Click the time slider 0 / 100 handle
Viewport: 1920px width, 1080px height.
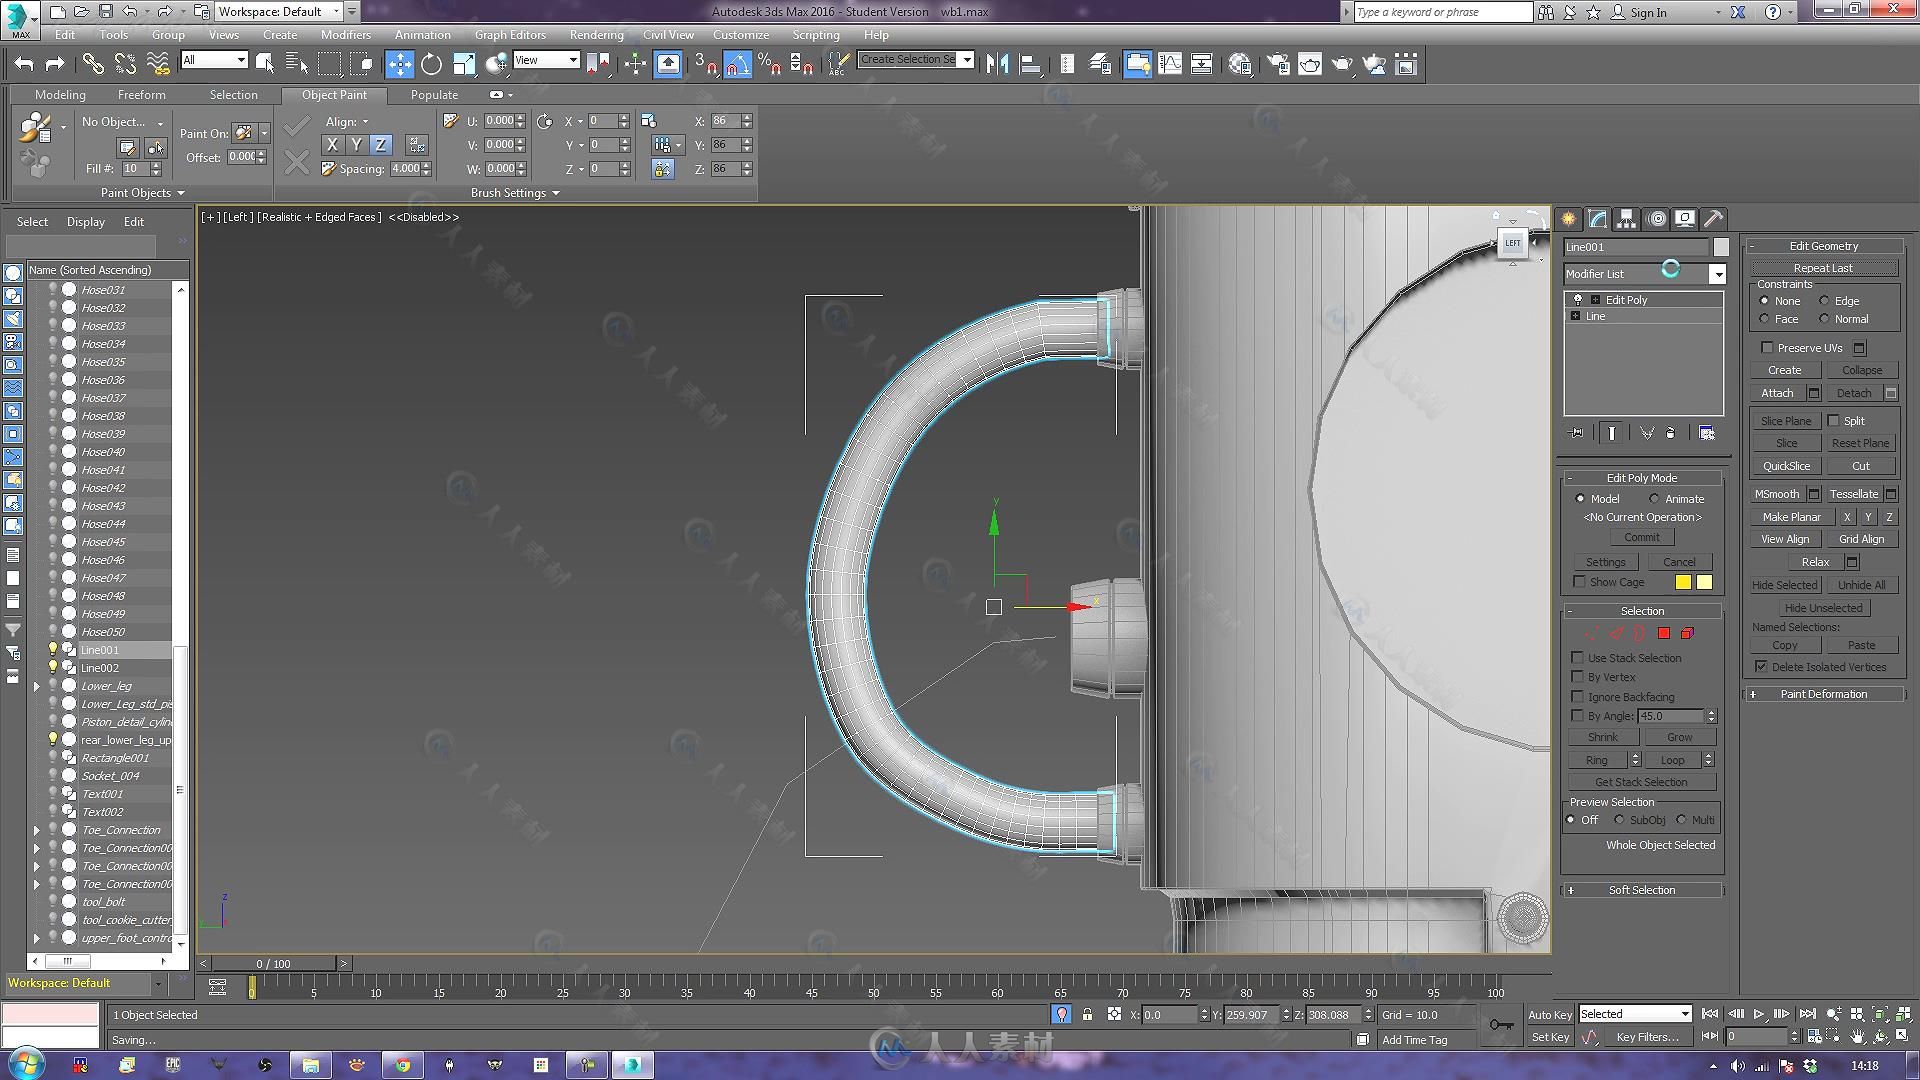click(273, 964)
